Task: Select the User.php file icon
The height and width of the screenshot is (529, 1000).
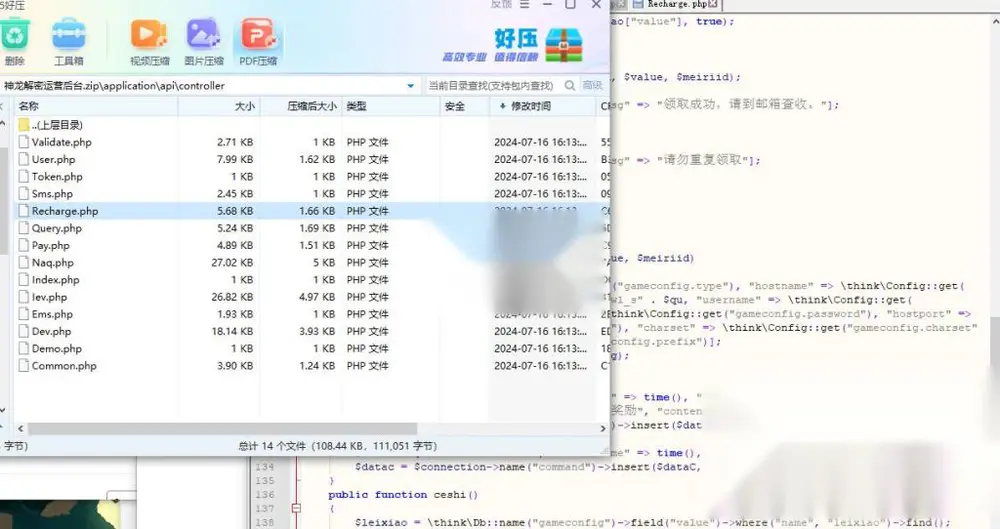Action: pyautogui.click(x=24, y=159)
